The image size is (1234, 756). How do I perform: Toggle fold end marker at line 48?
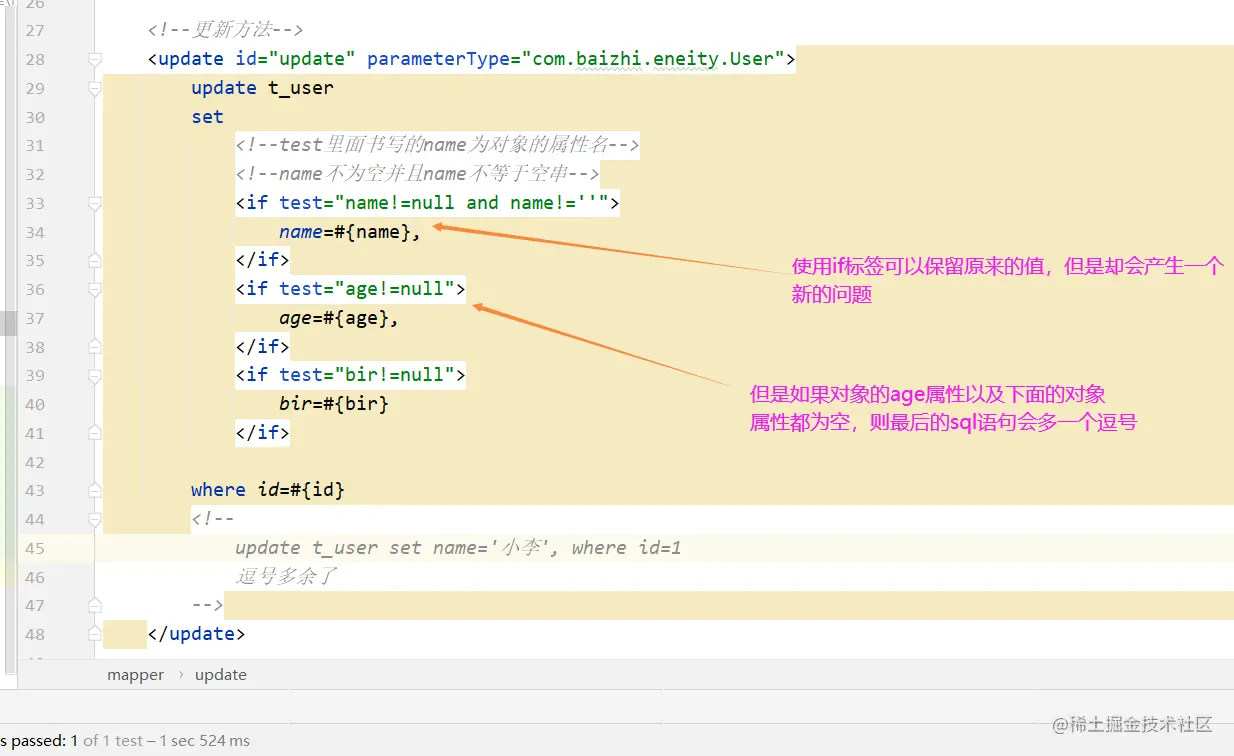point(95,634)
